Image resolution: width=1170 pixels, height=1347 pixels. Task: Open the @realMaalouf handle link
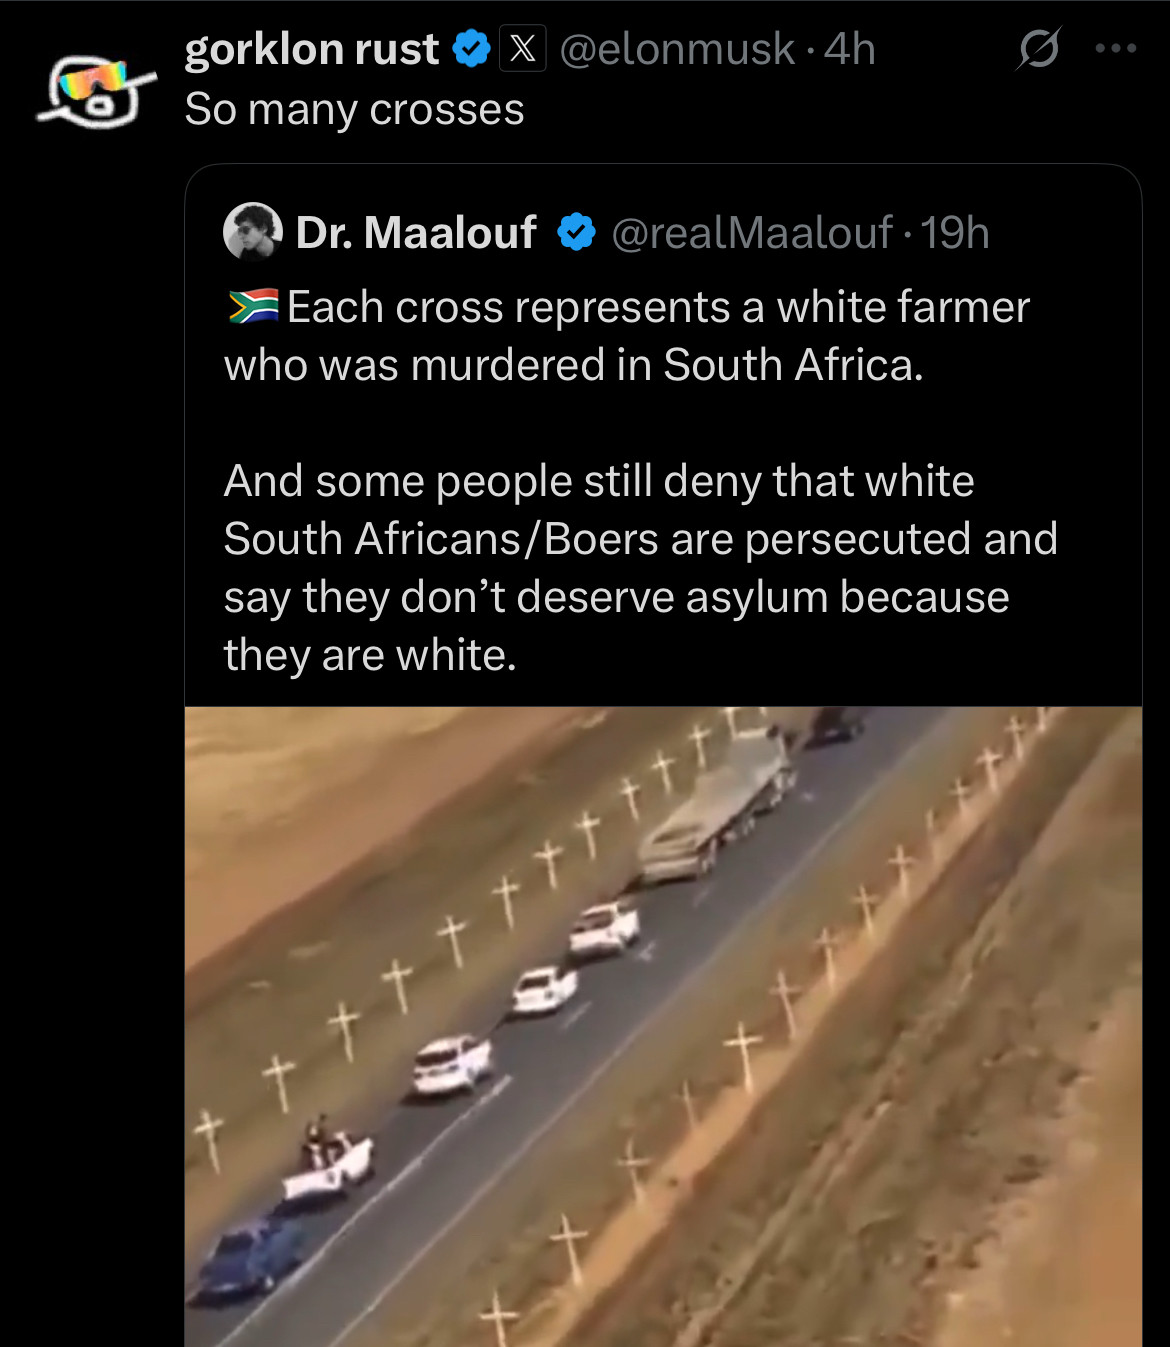pyautogui.click(x=752, y=233)
